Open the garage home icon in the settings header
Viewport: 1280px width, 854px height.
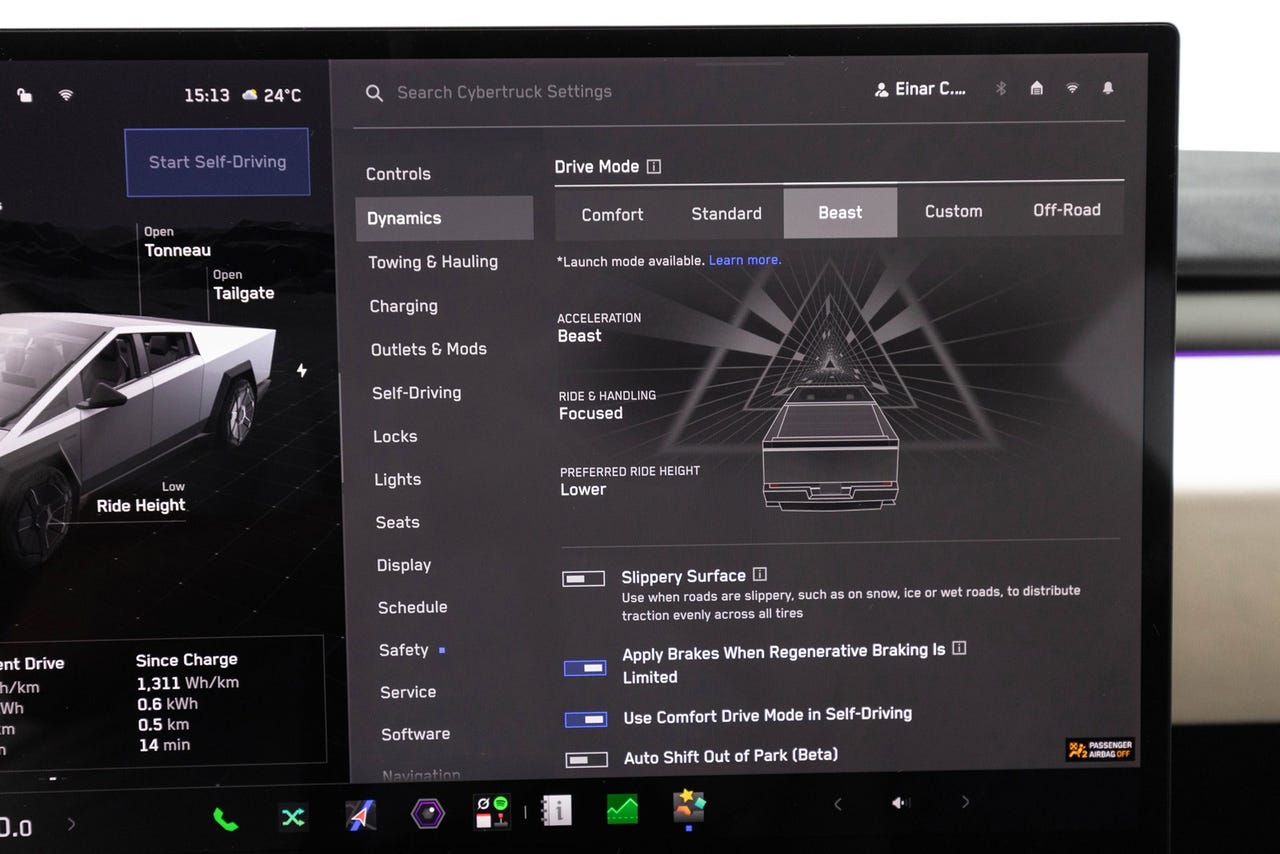point(1036,88)
